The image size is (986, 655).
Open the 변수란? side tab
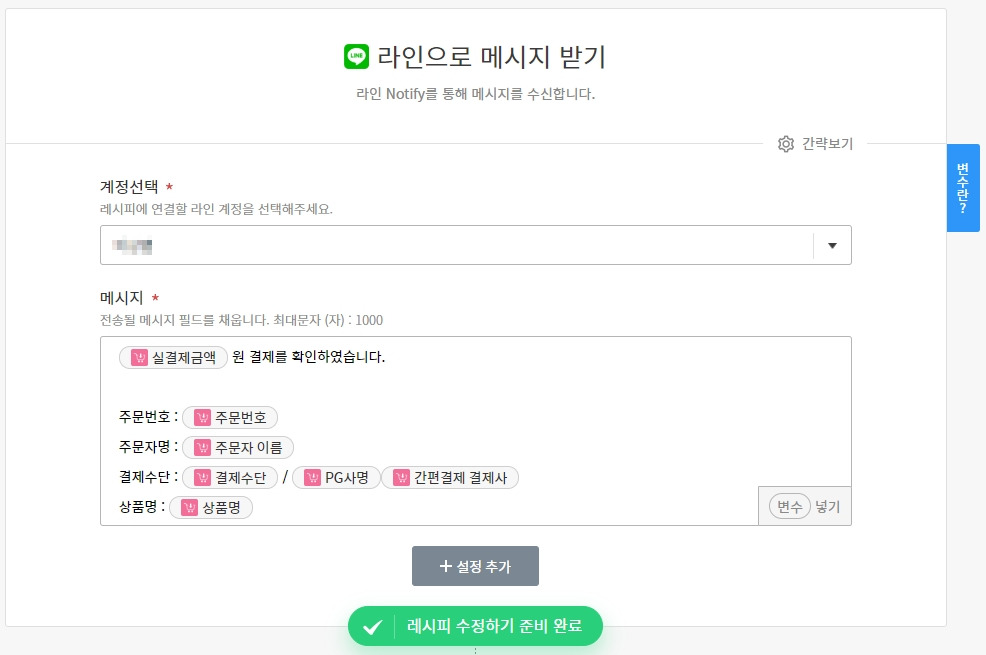tap(963, 187)
